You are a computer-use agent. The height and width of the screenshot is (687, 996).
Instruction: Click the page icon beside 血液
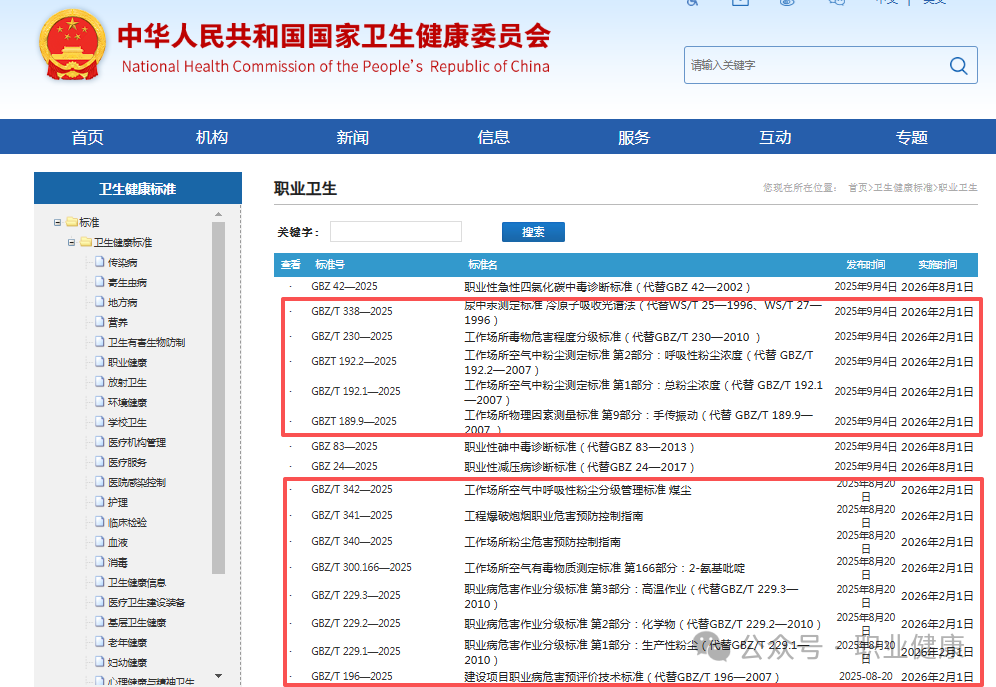[99, 542]
